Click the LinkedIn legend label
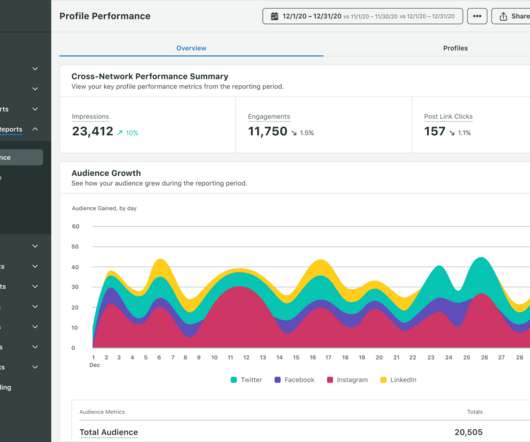 pos(403,380)
